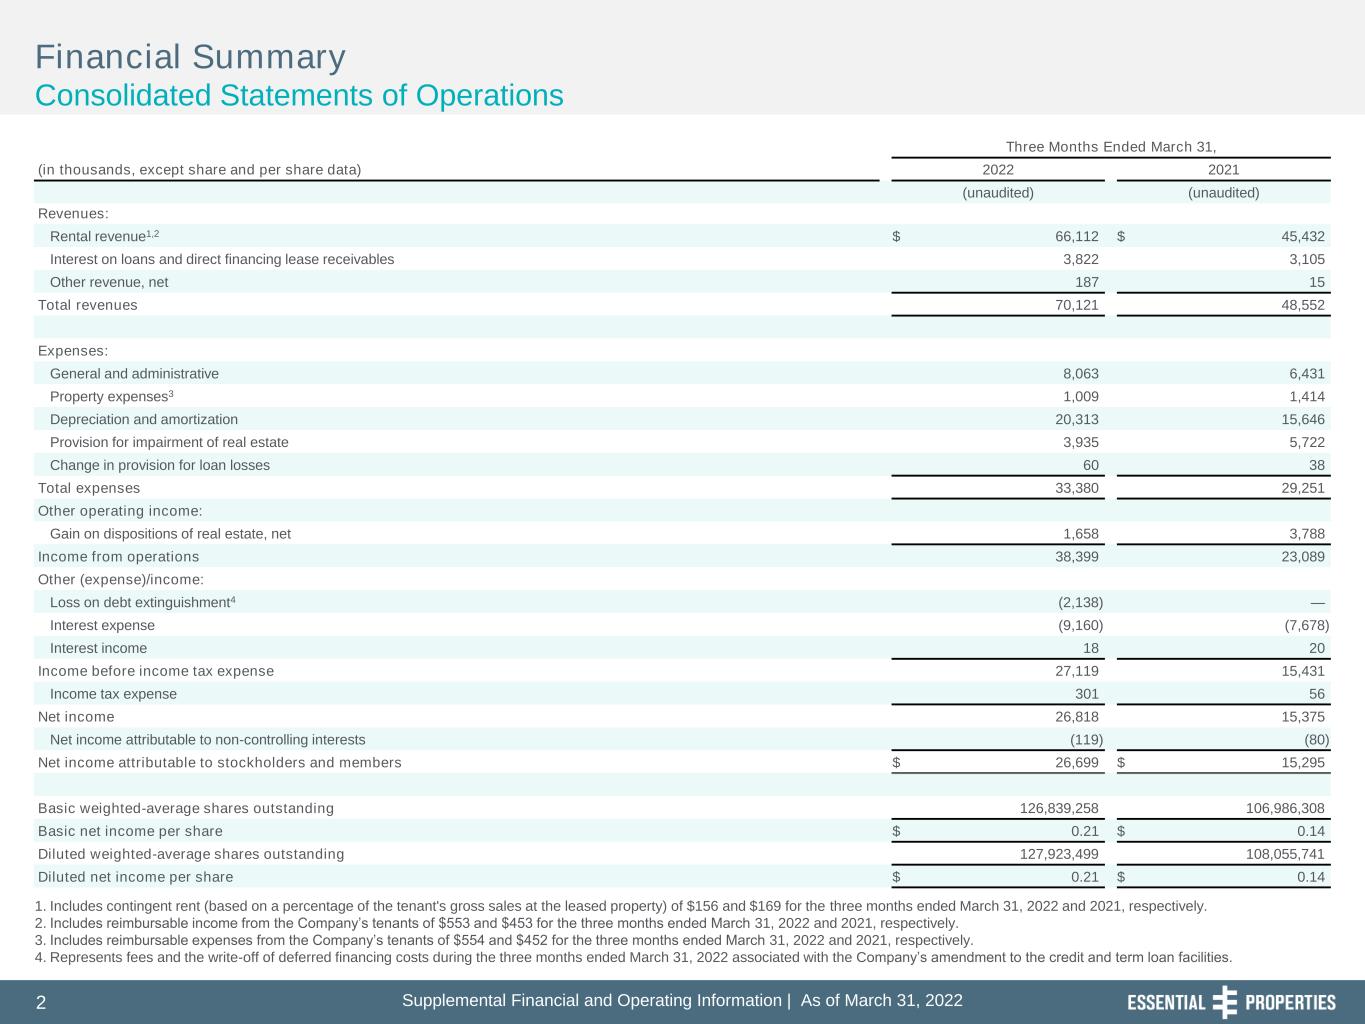Select 'Depreciation and amortization' row label
The height and width of the screenshot is (1024, 1365).
[144, 420]
